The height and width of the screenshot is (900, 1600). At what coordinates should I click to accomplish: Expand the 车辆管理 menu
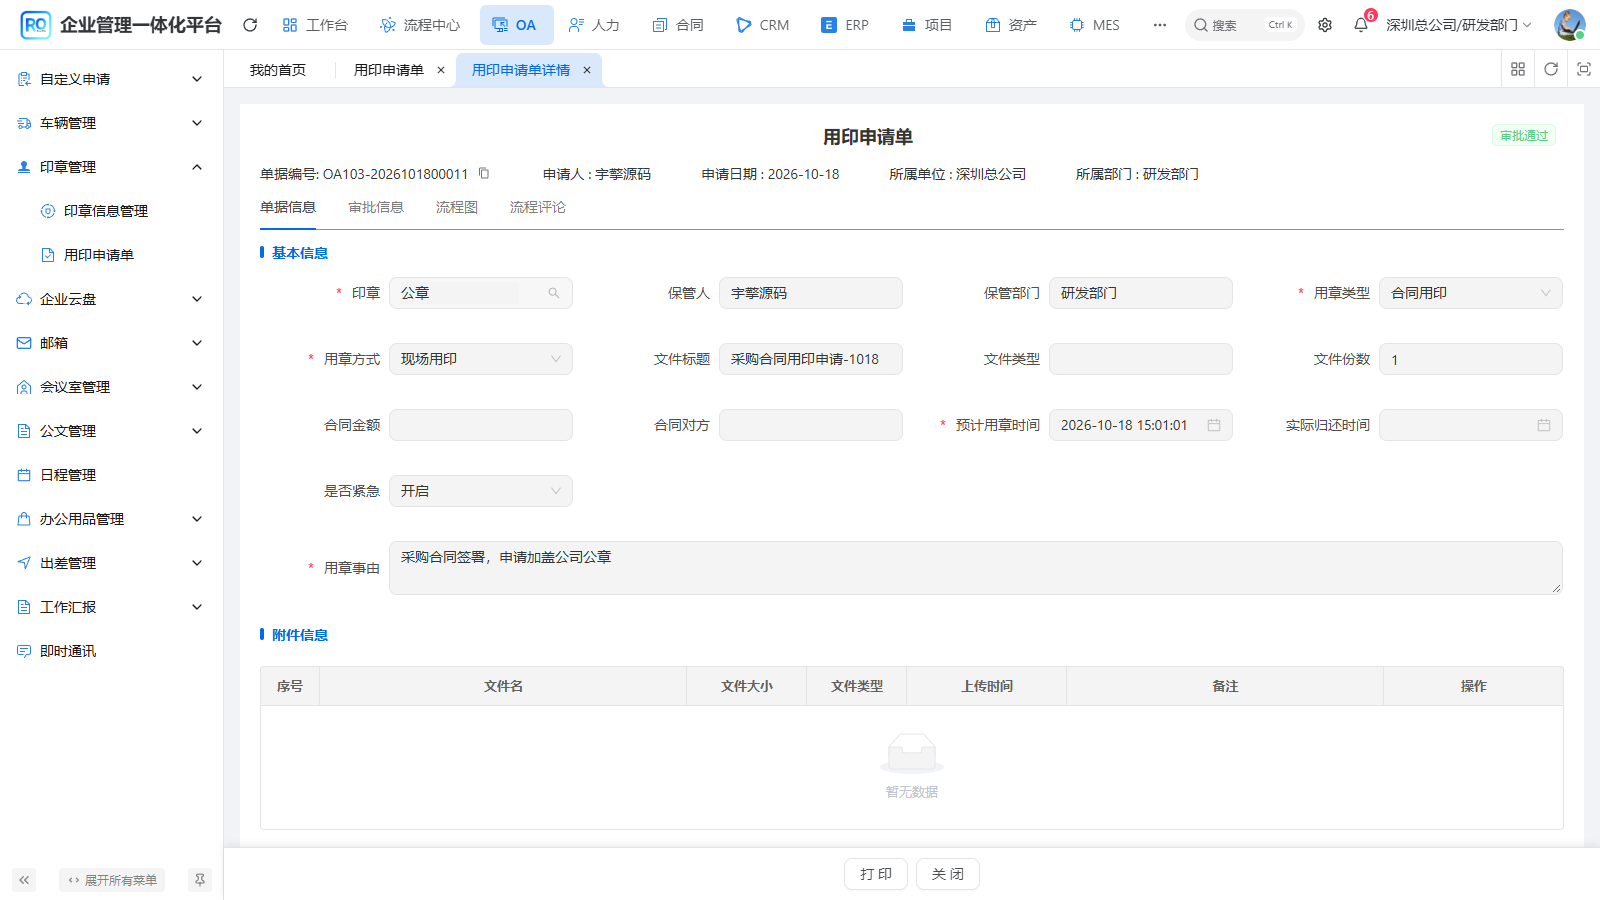point(111,123)
